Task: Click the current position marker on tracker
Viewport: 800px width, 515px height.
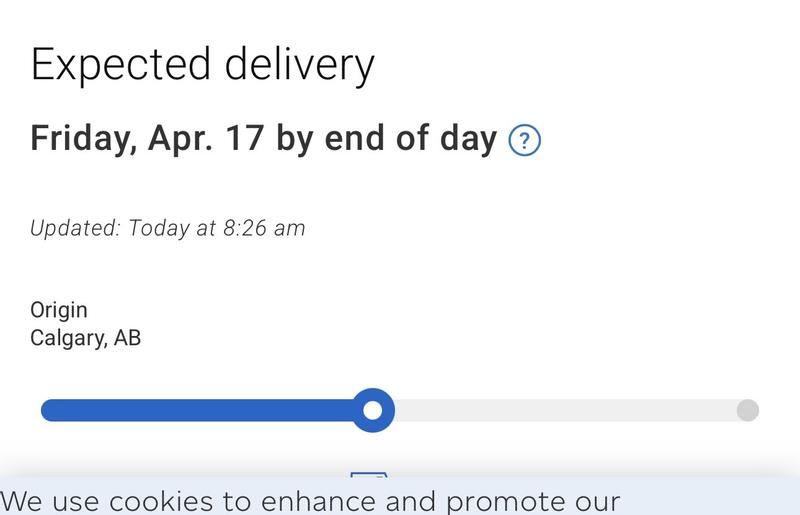Action: pyautogui.click(x=373, y=410)
